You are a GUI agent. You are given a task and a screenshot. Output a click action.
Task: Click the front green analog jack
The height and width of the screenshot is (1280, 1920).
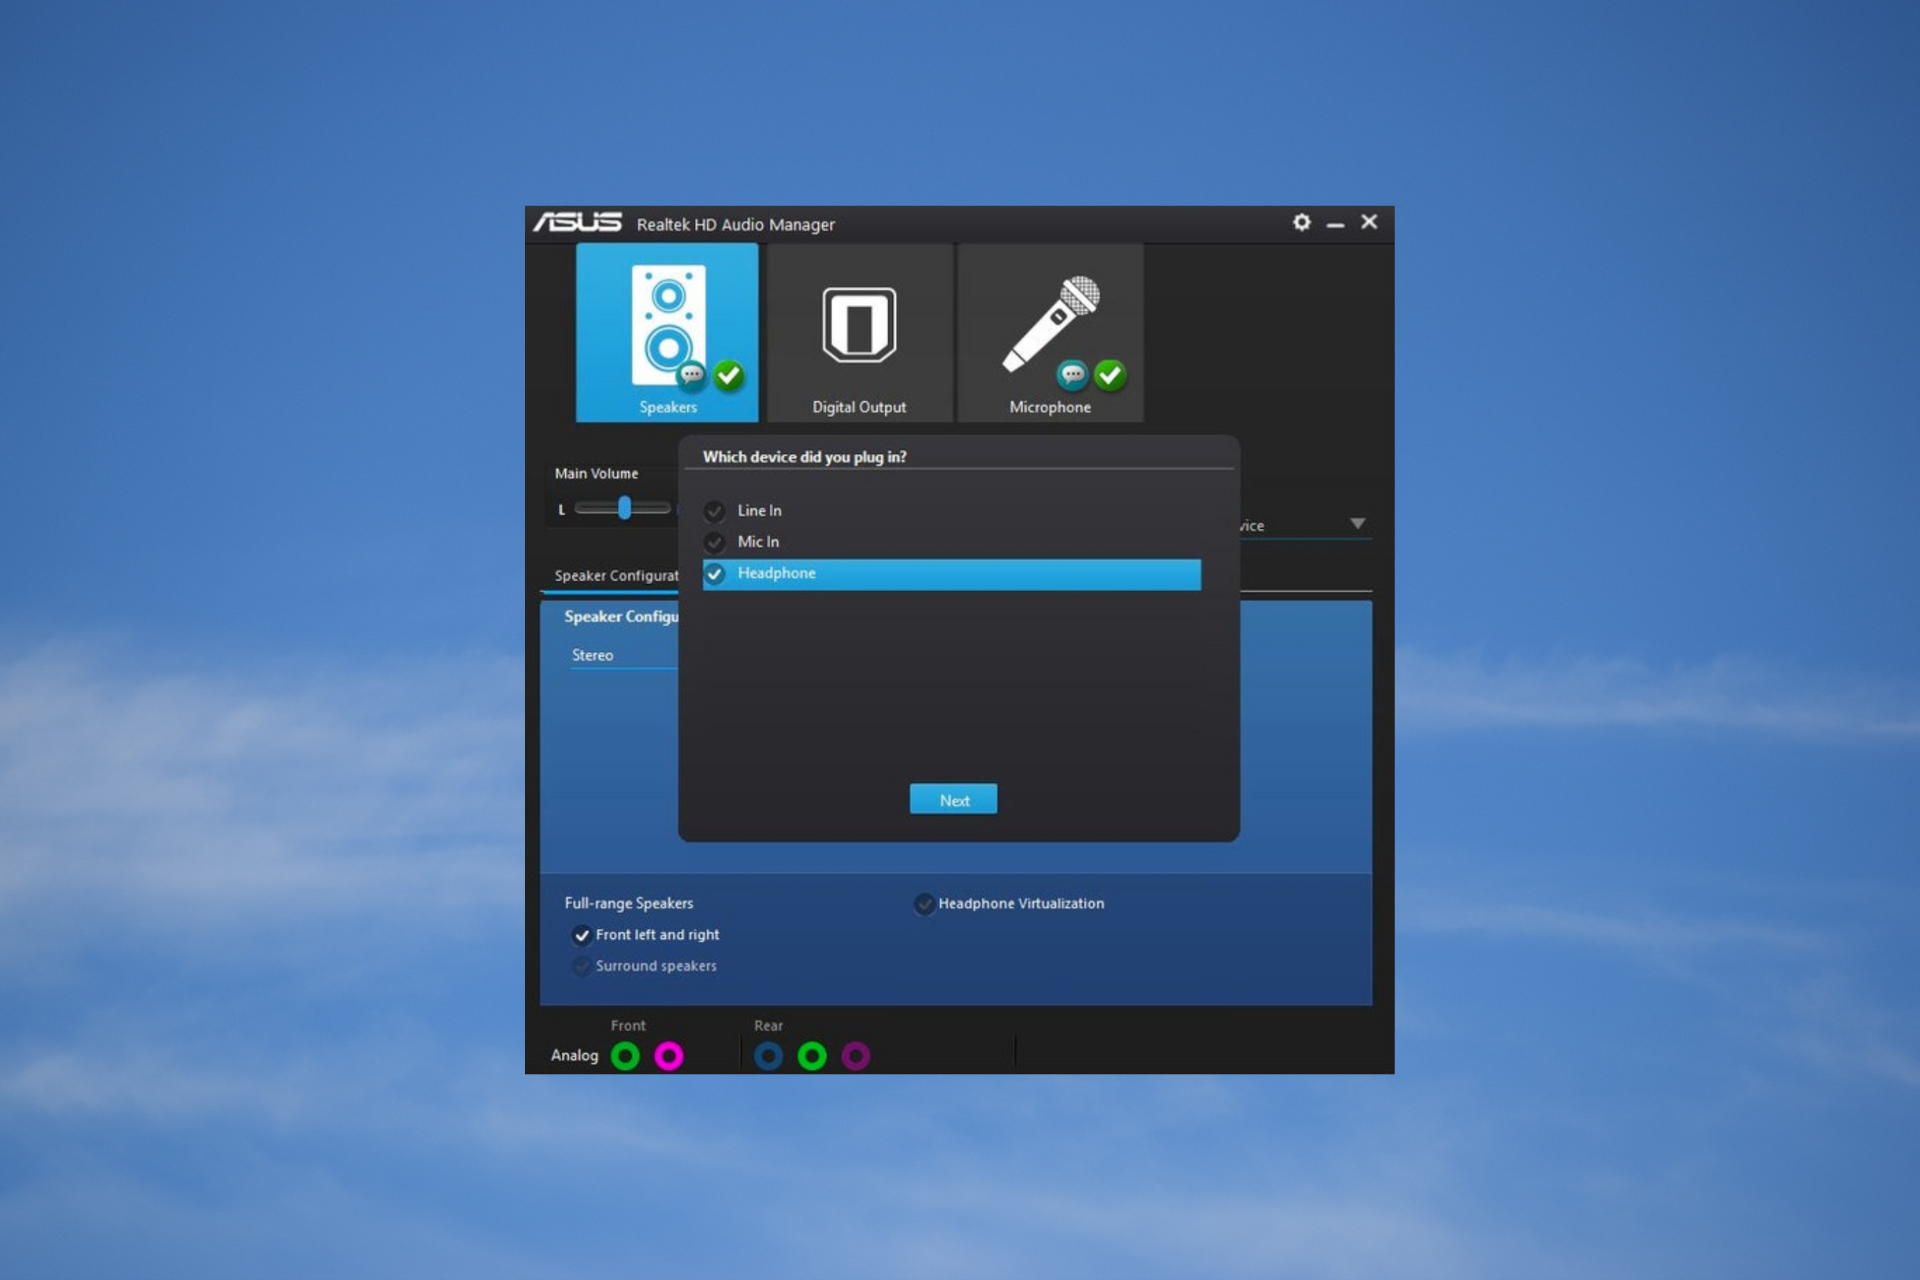(x=625, y=1055)
